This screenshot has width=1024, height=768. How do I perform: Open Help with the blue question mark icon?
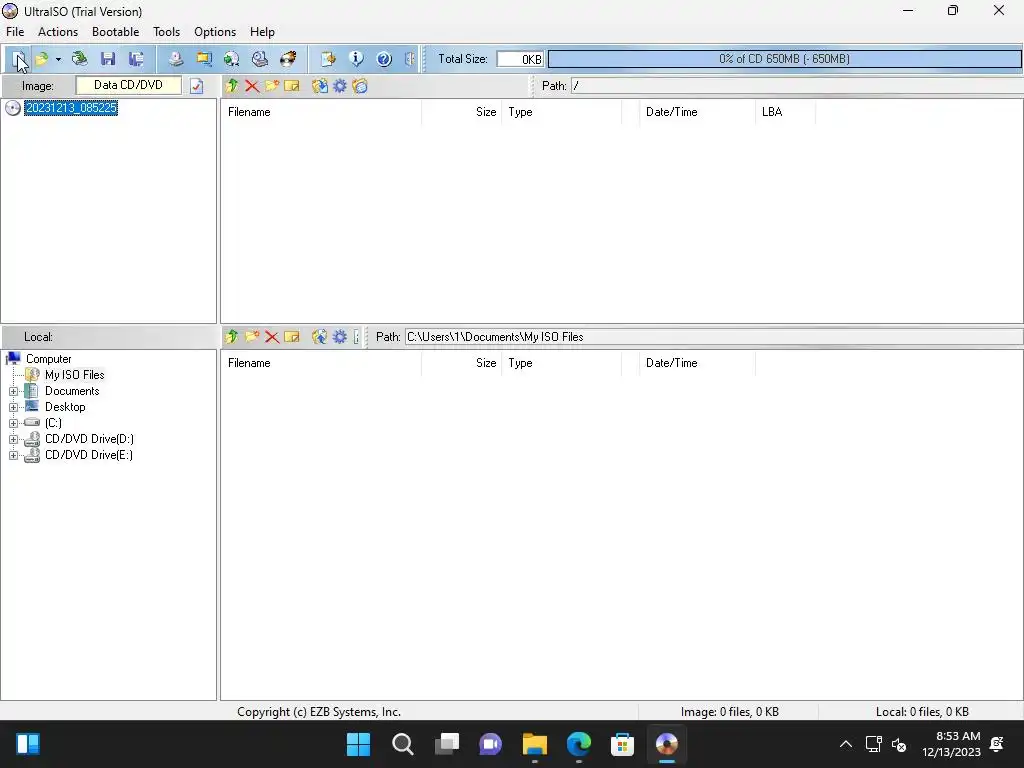[x=384, y=59]
